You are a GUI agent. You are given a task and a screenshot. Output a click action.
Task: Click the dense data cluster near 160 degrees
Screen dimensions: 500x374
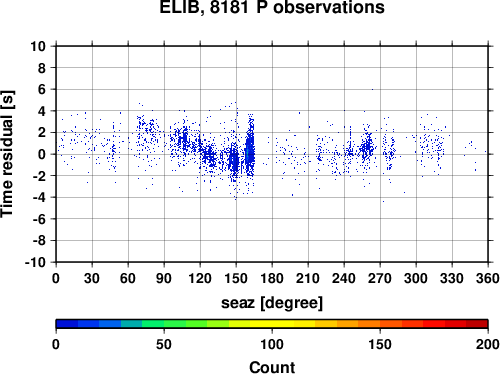click(x=250, y=147)
